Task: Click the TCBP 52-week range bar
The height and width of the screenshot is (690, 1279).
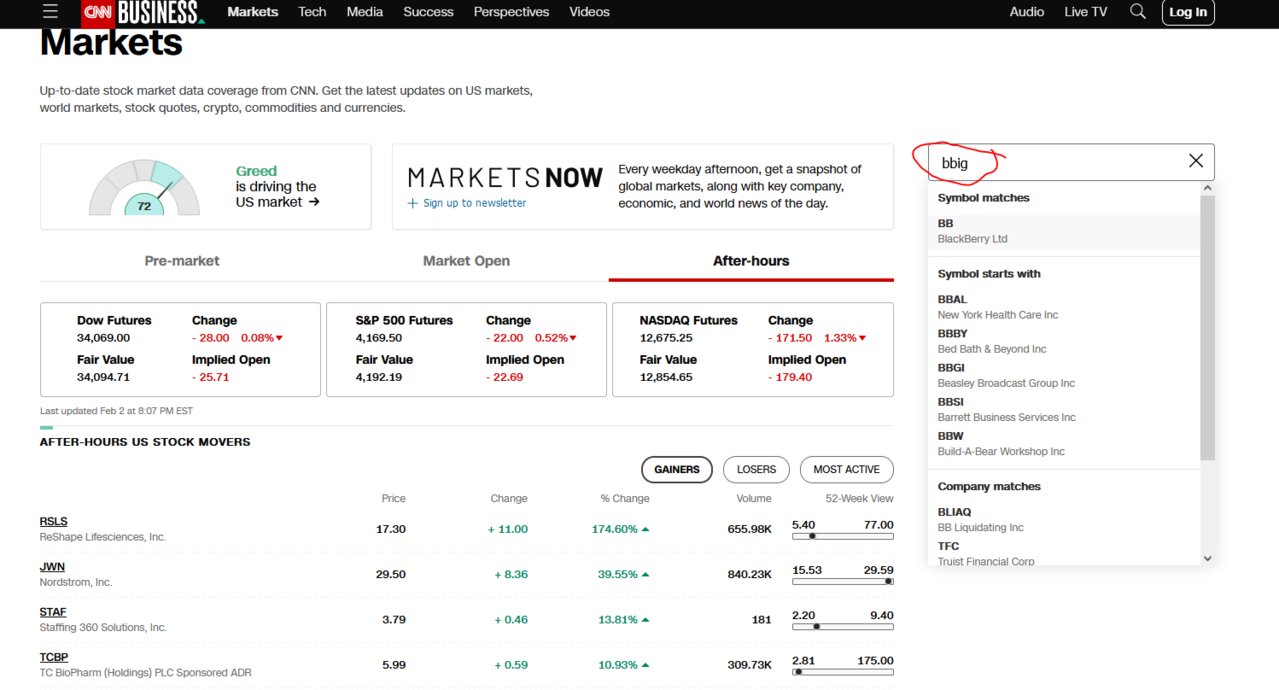Action: pyautogui.click(x=843, y=672)
